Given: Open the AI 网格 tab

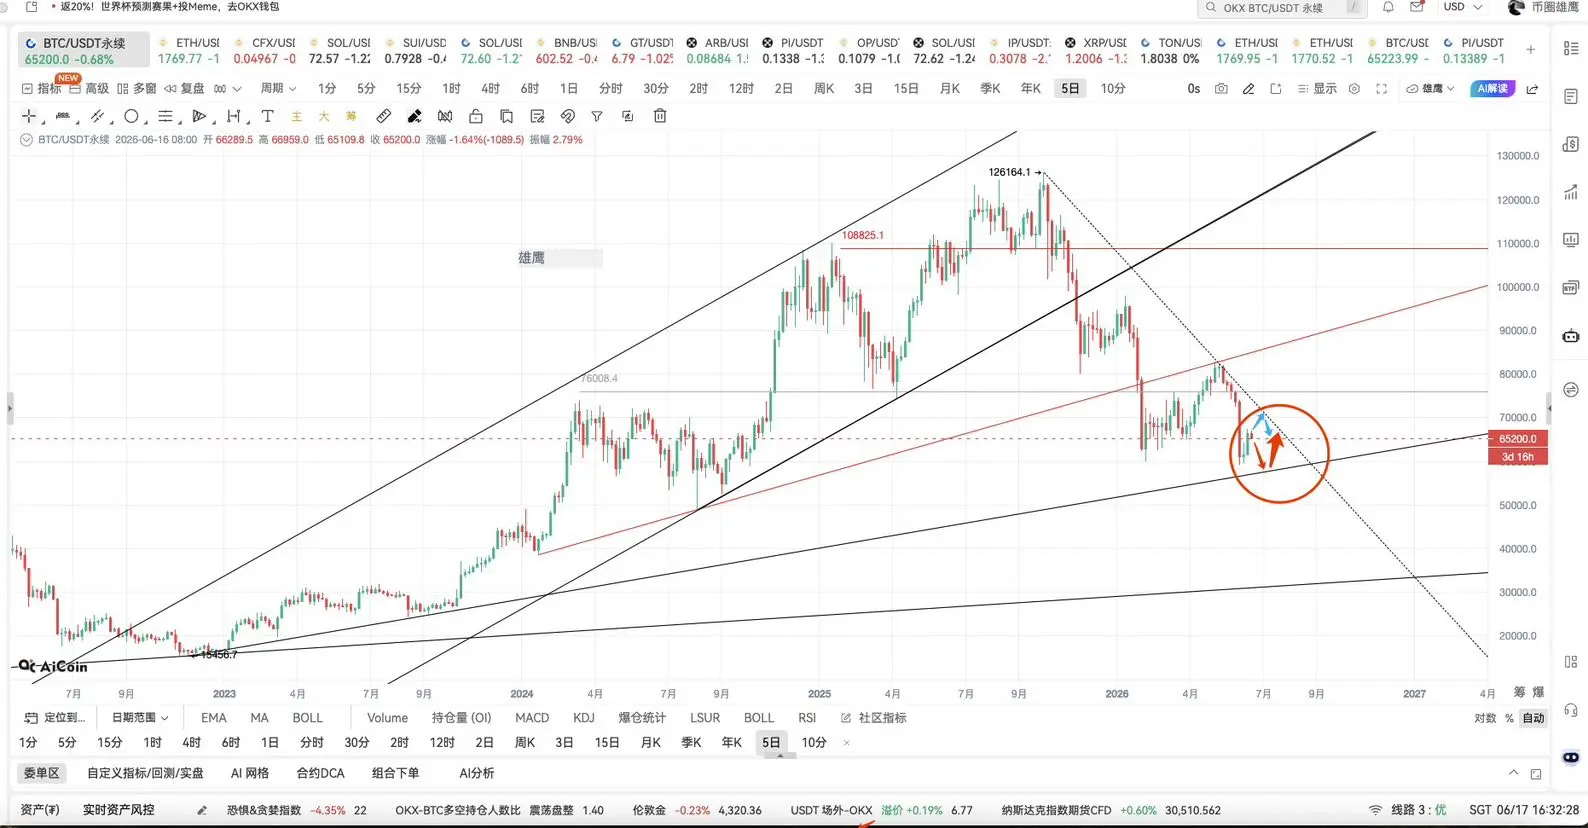Looking at the screenshot, I should 250,773.
